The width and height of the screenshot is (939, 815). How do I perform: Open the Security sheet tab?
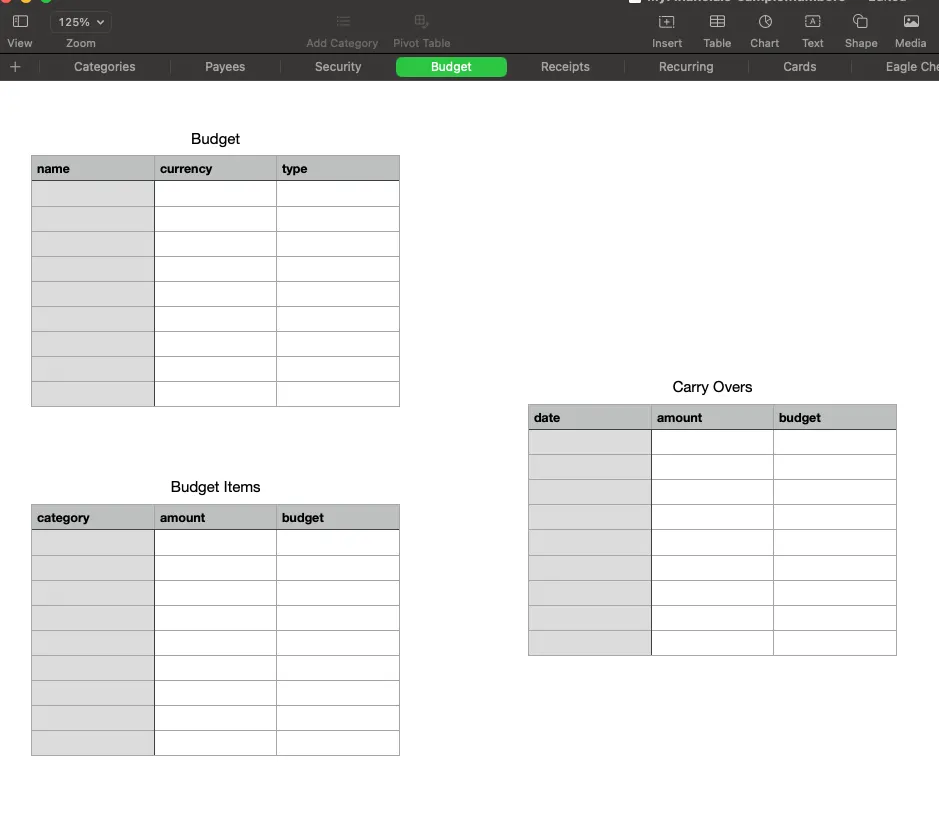click(338, 67)
